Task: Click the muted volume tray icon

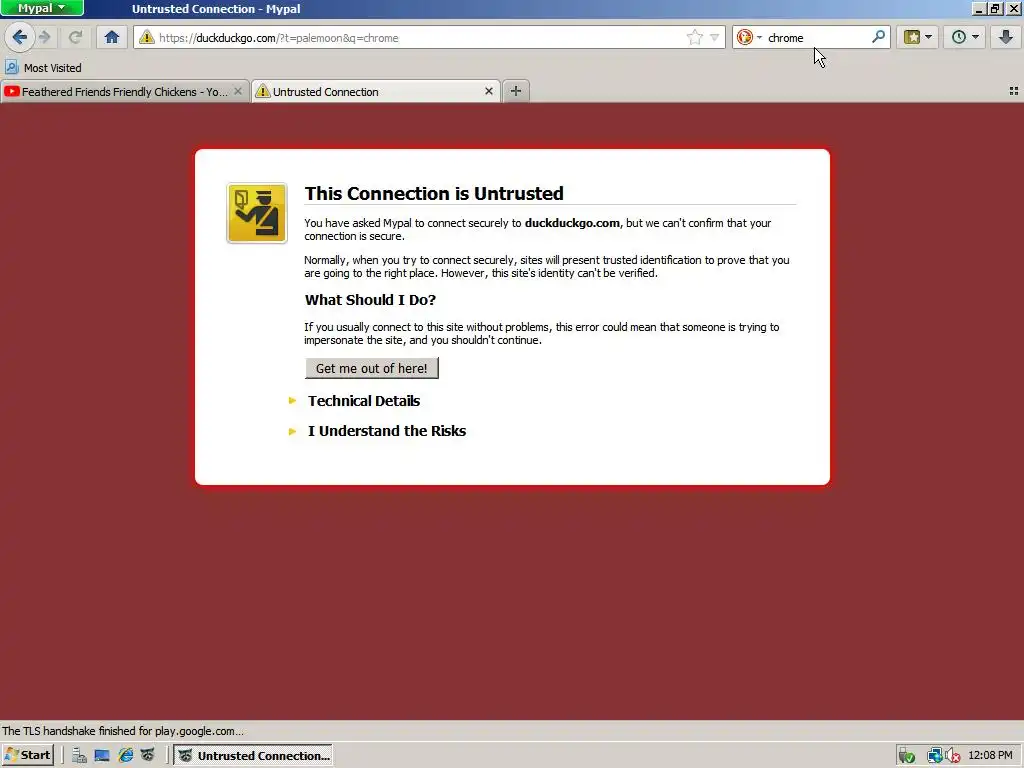Action: (953, 756)
